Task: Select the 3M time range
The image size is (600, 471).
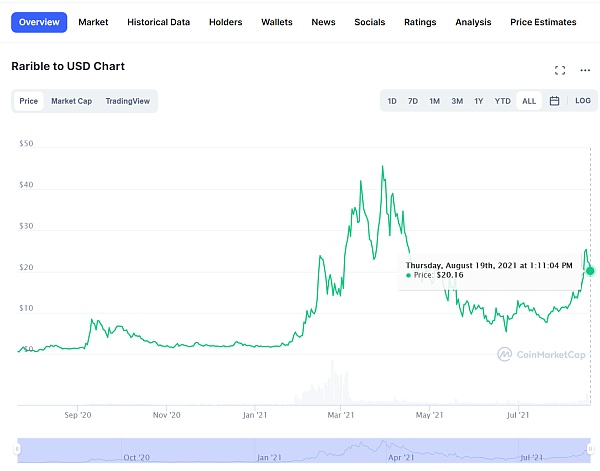Action: pyautogui.click(x=457, y=101)
